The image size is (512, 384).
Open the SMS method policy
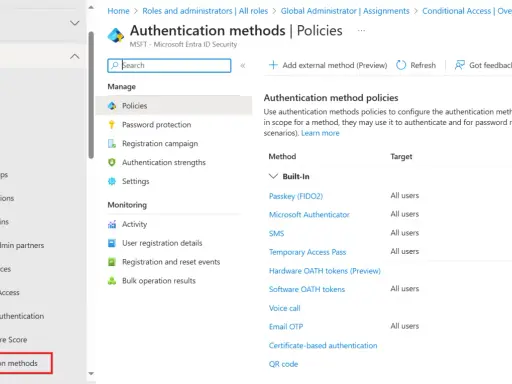coord(276,233)
